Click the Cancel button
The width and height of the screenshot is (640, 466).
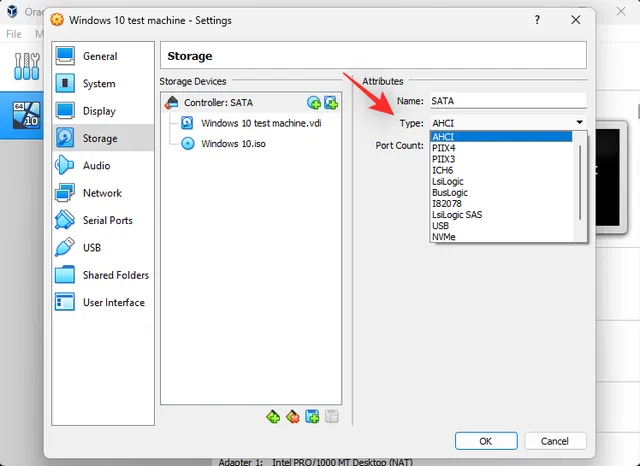tap(554, 441)
